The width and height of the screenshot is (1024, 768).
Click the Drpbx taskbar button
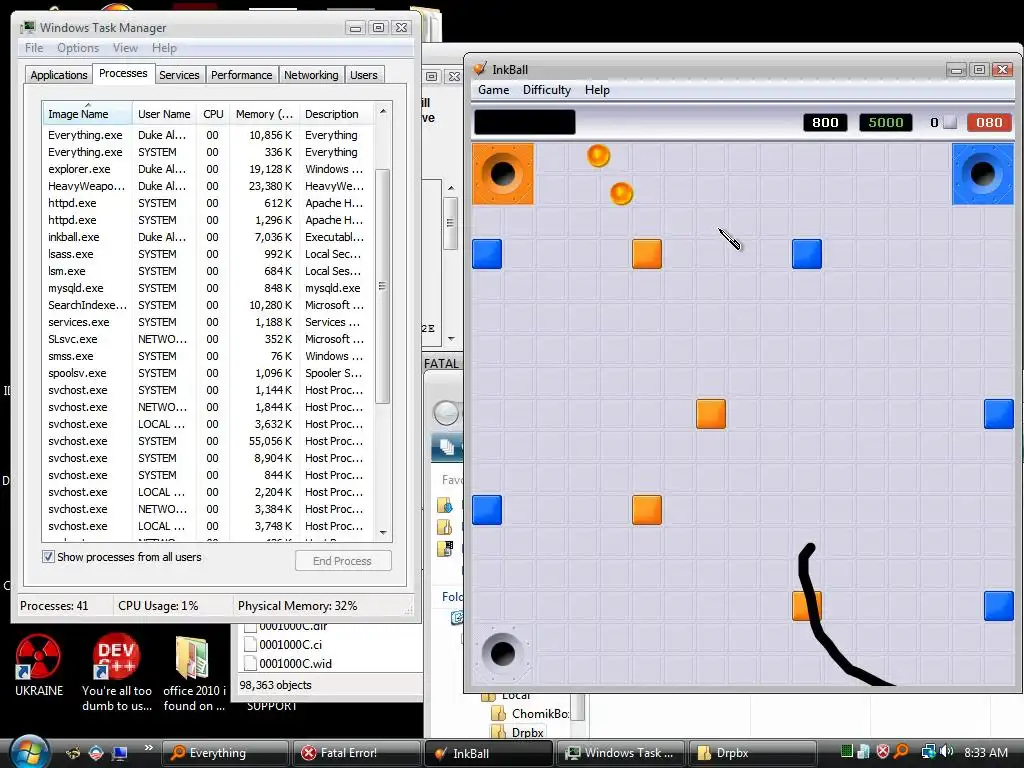coord(752,753)
